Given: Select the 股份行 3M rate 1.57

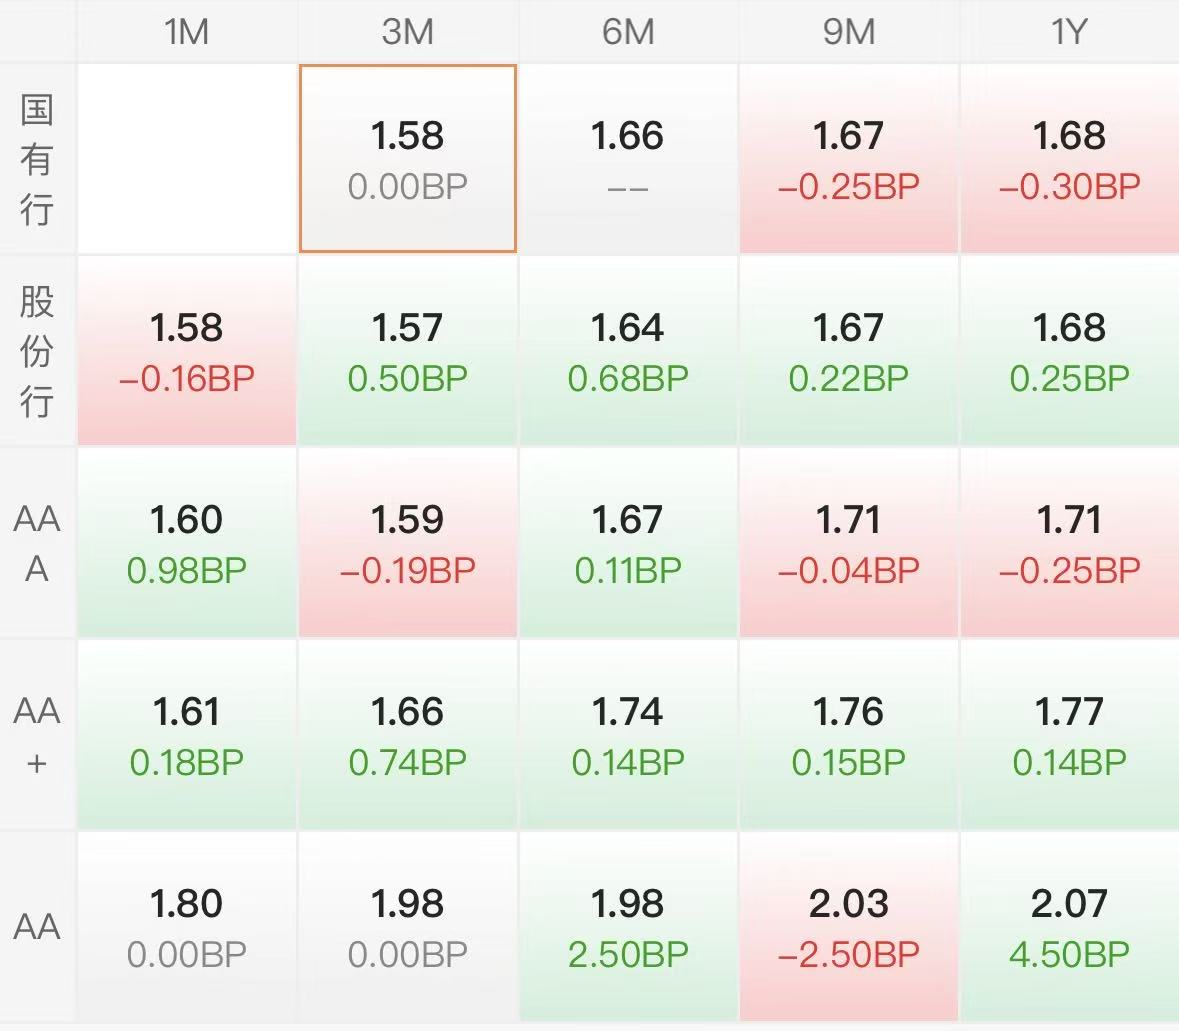Looking at the screenshot, I should tap(408, 350).
